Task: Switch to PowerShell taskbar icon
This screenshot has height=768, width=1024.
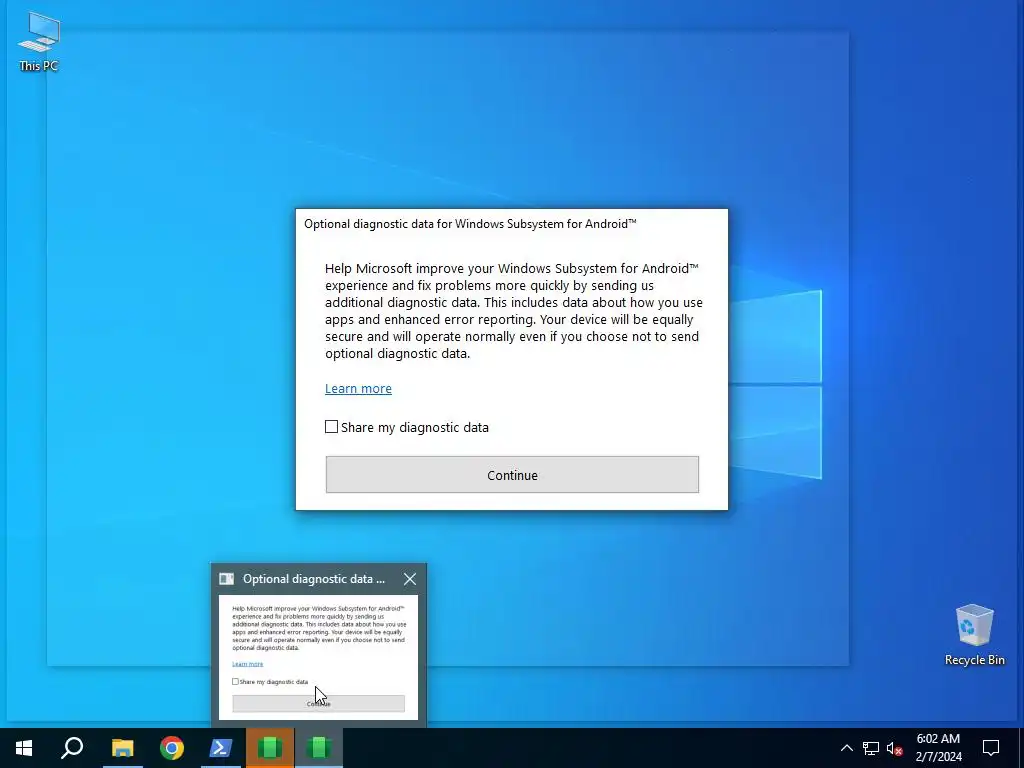Action: click(221, 748)
